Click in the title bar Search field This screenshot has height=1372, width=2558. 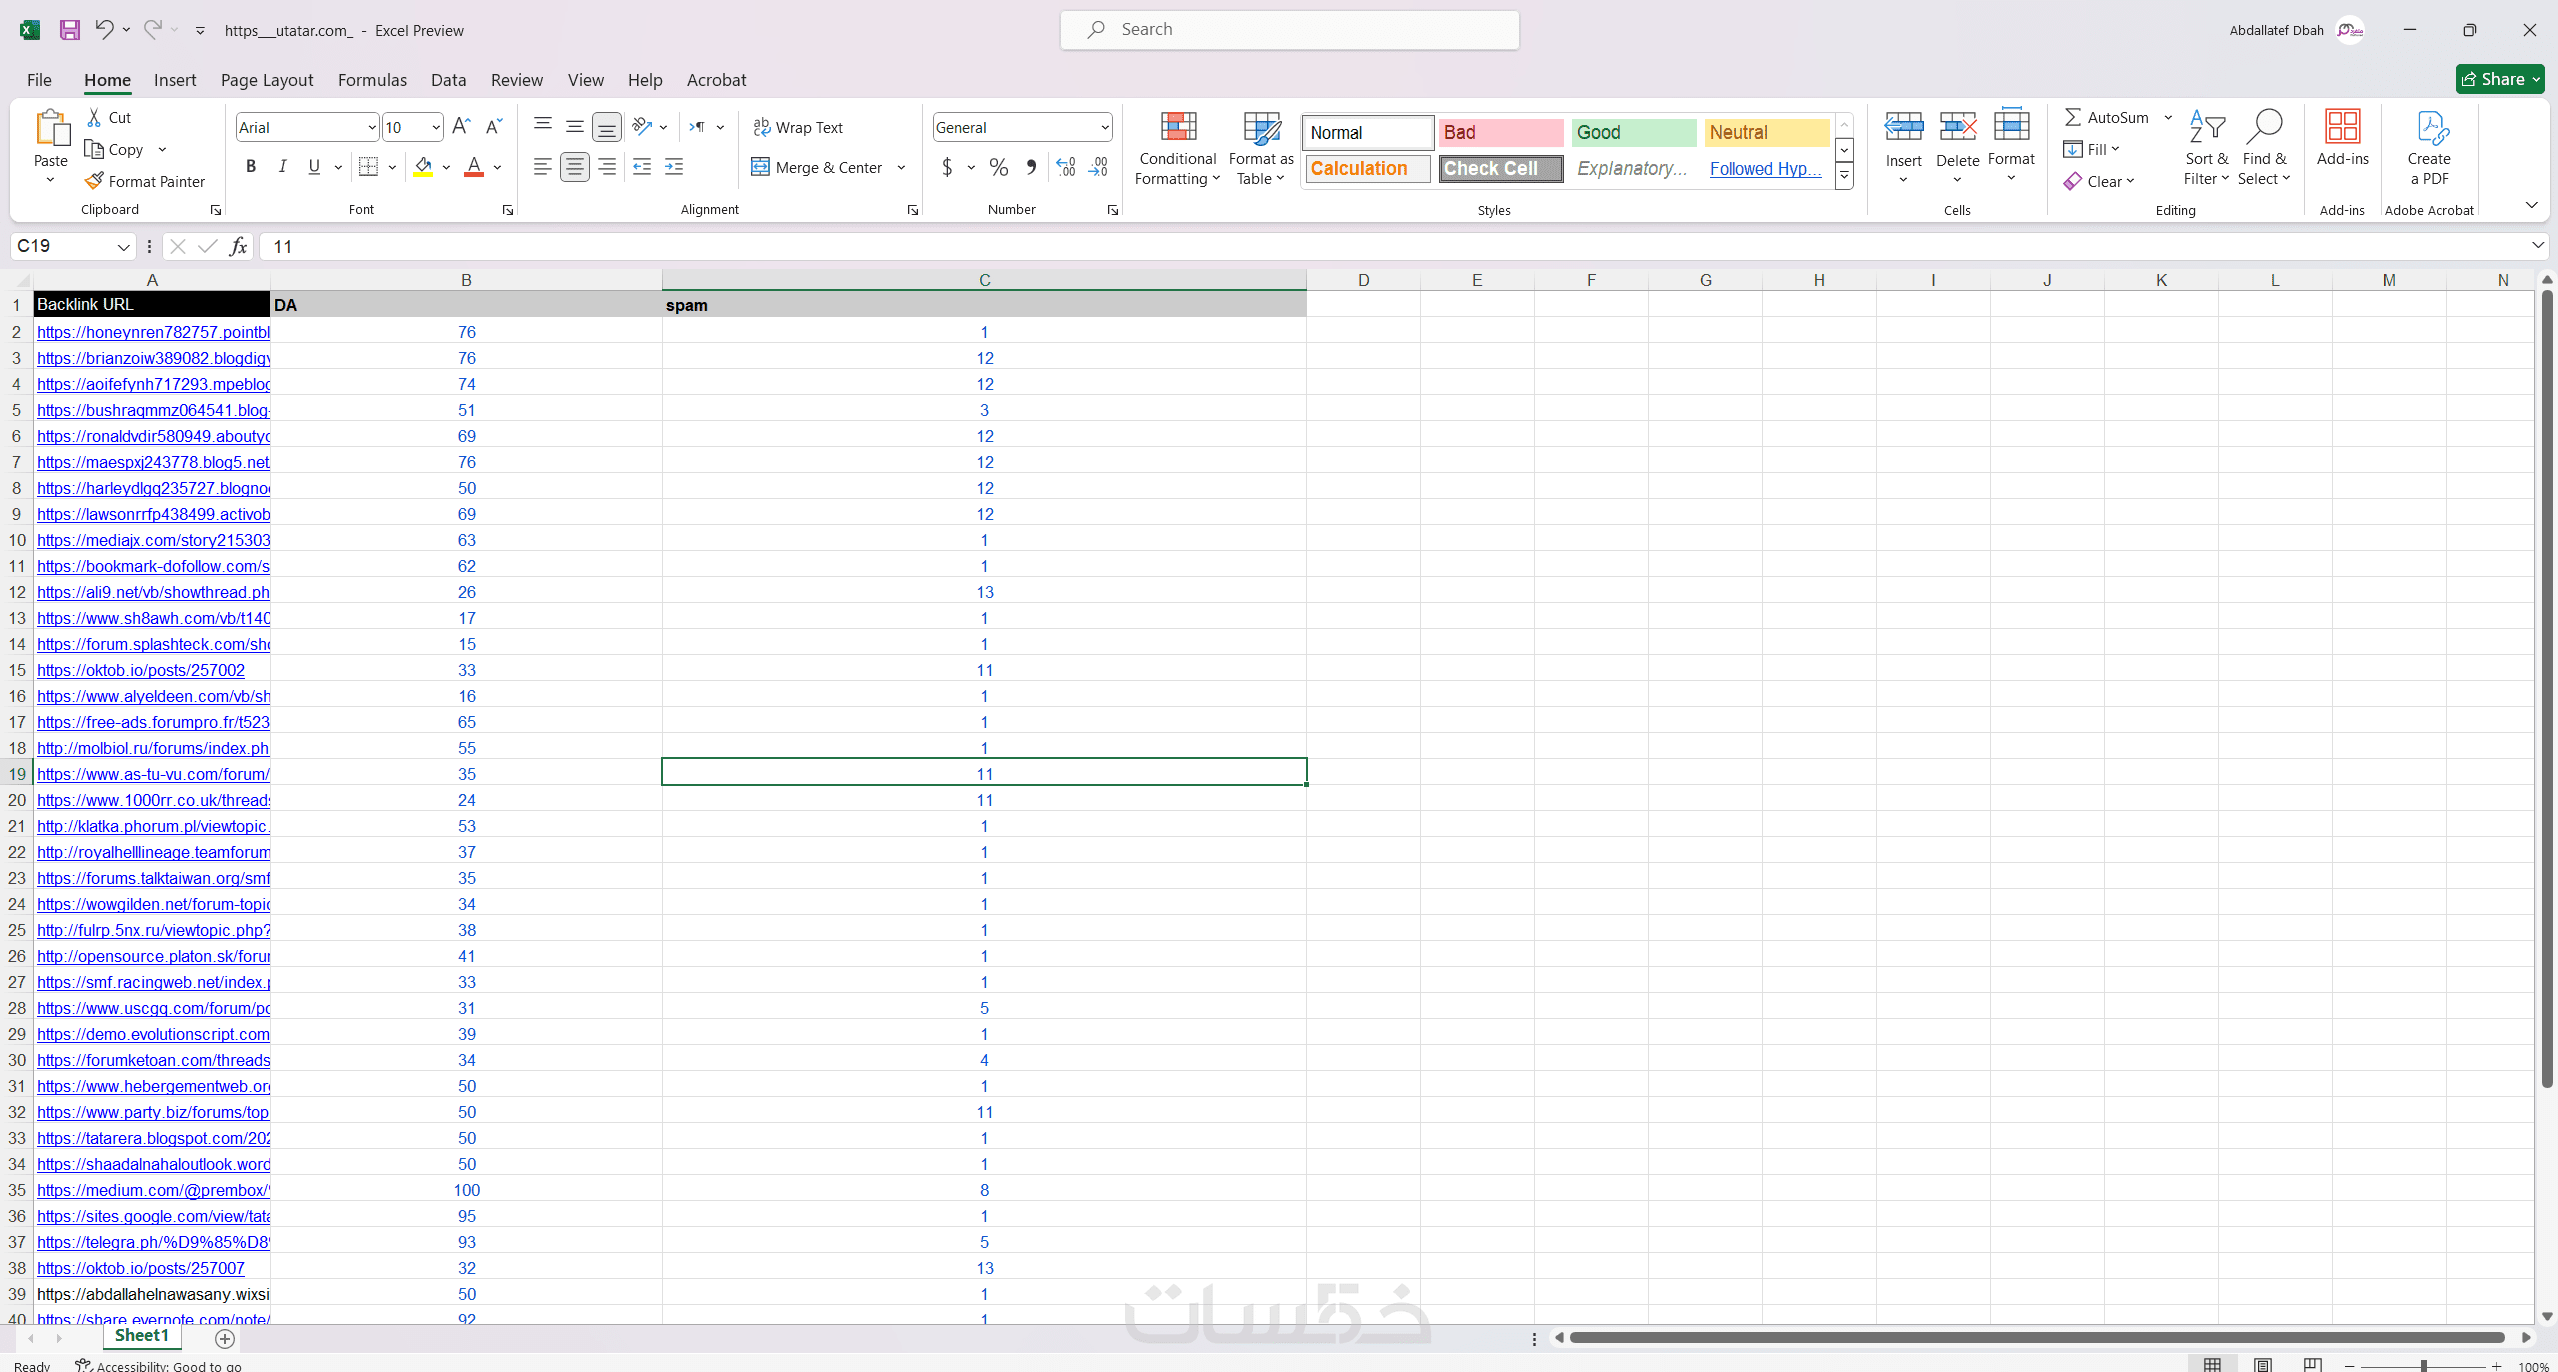1289,30
